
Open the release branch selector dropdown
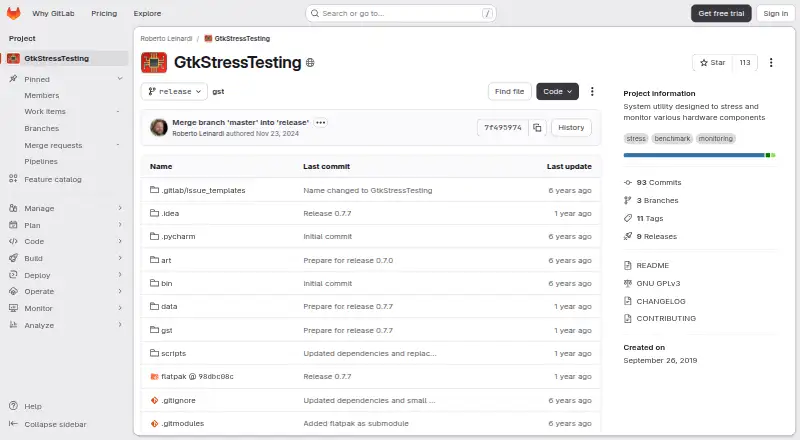174,91
